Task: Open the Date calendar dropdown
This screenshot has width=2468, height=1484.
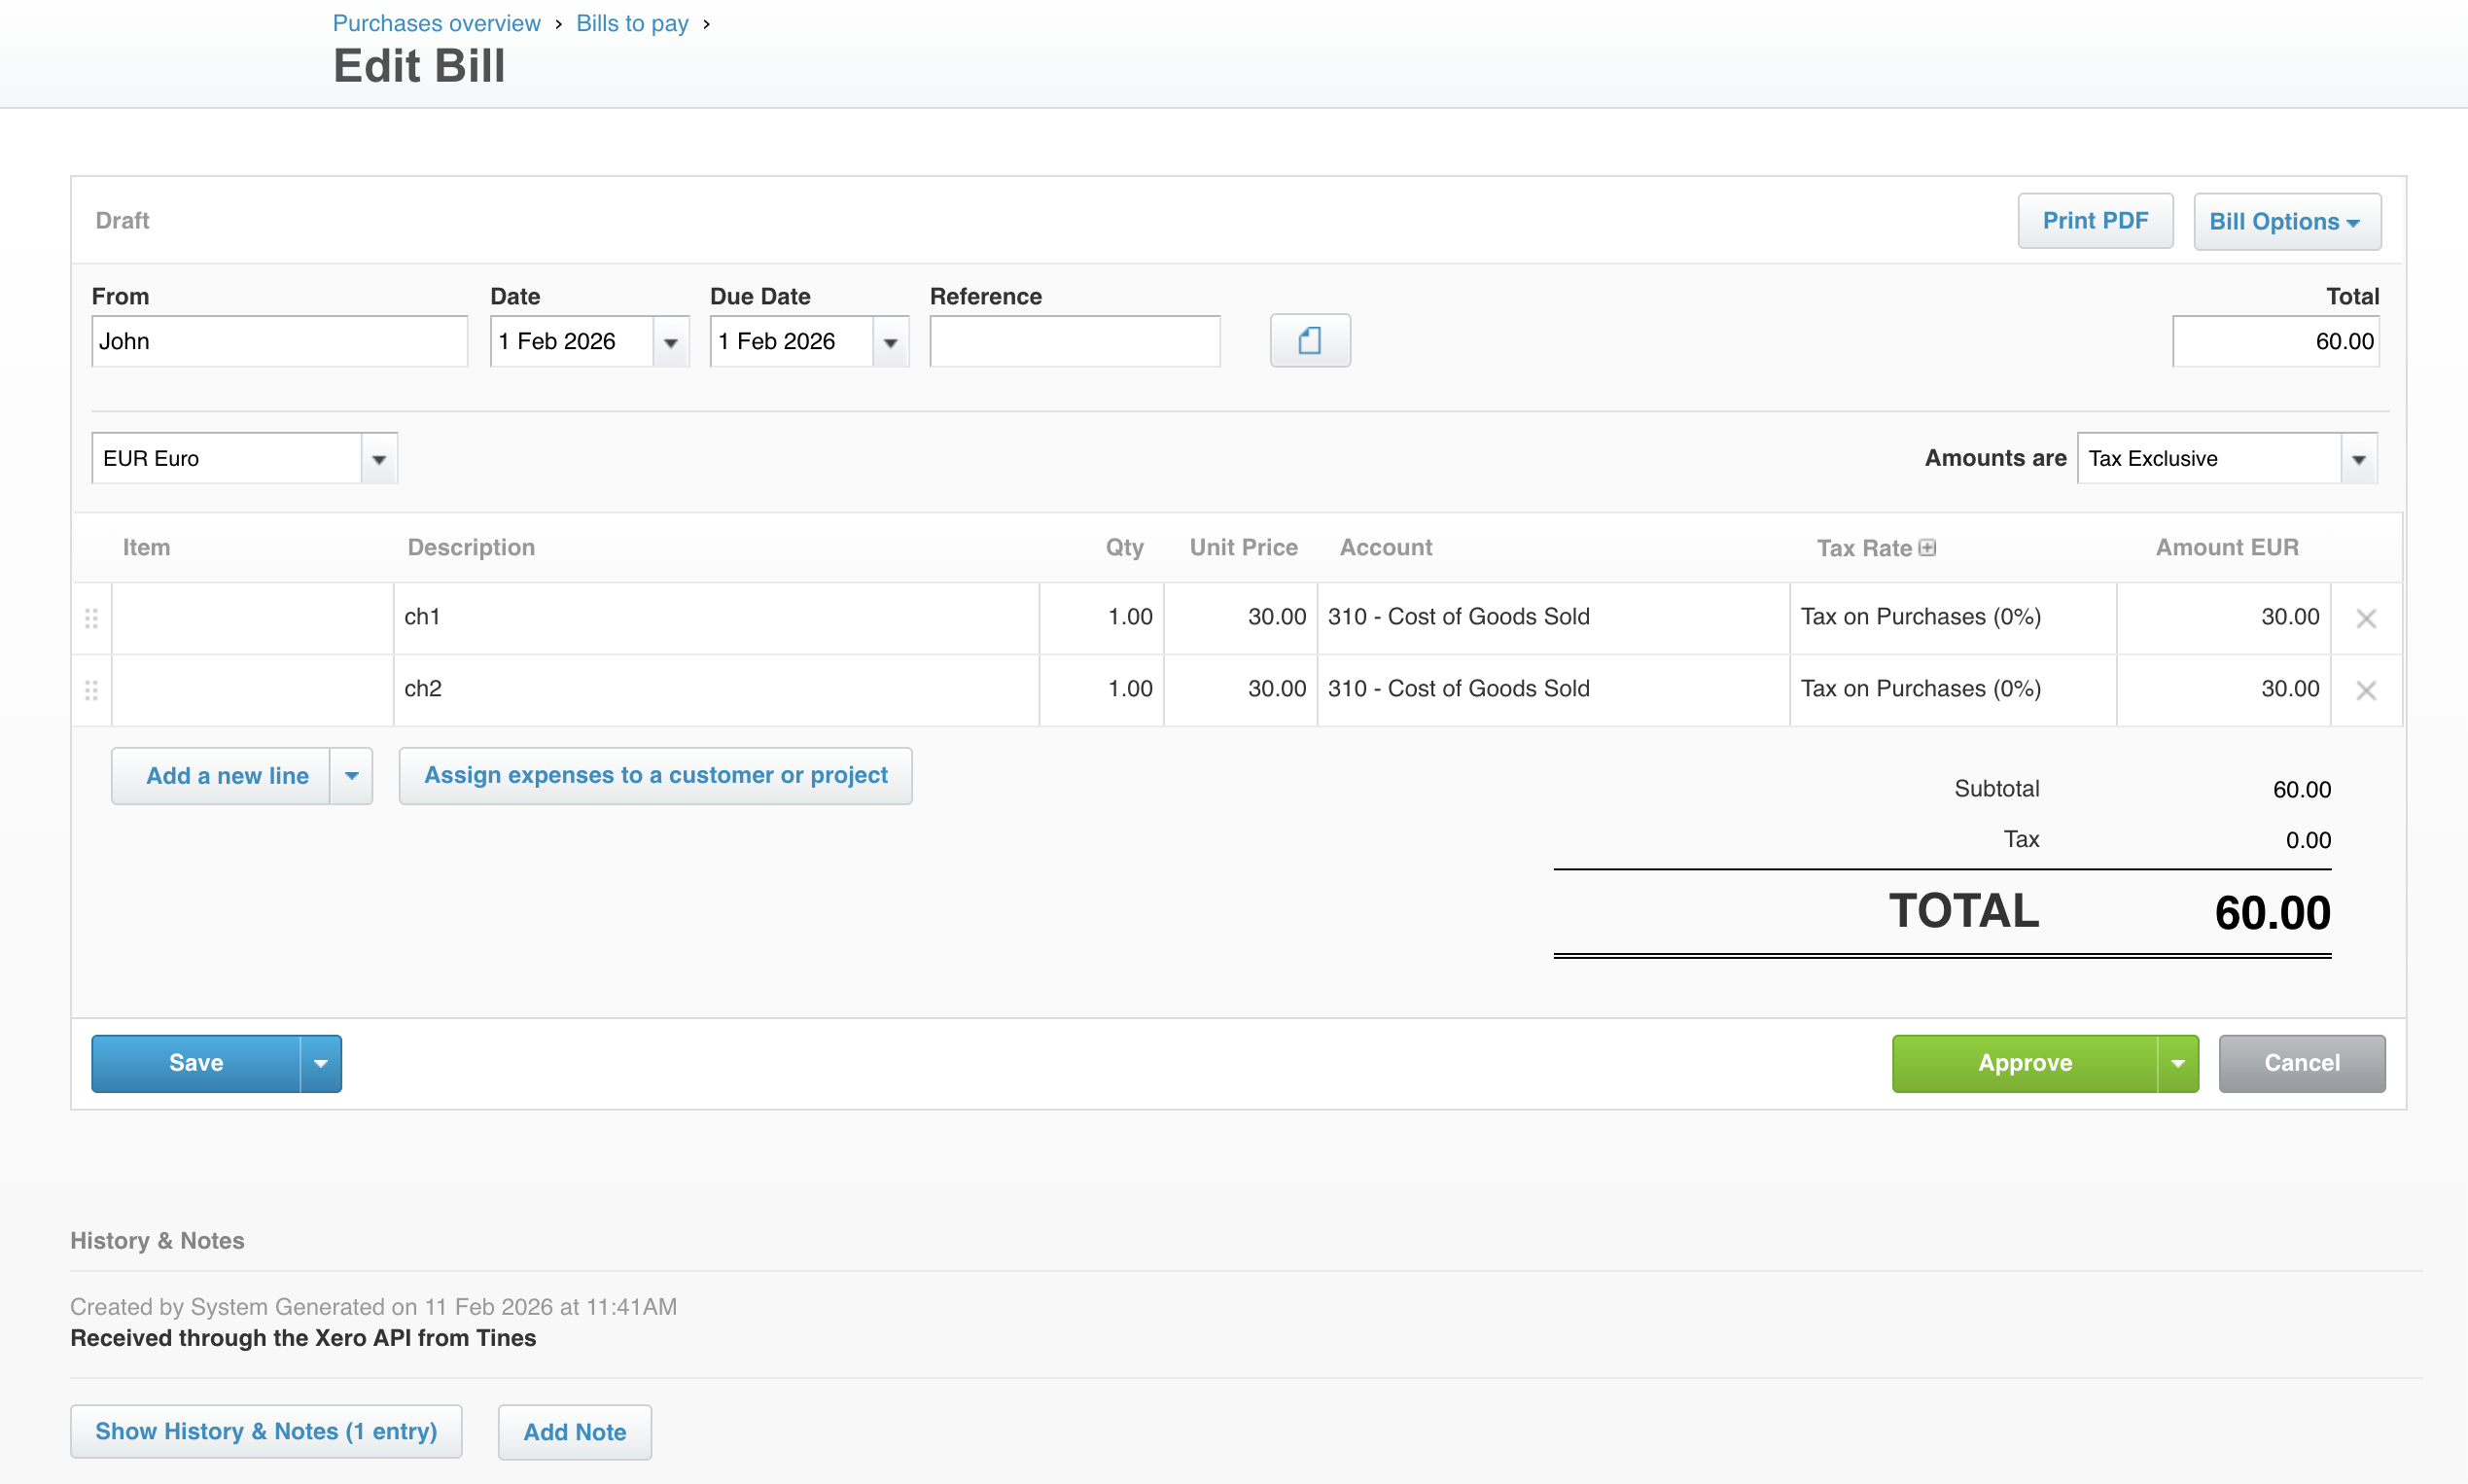Action: [670, 342]
